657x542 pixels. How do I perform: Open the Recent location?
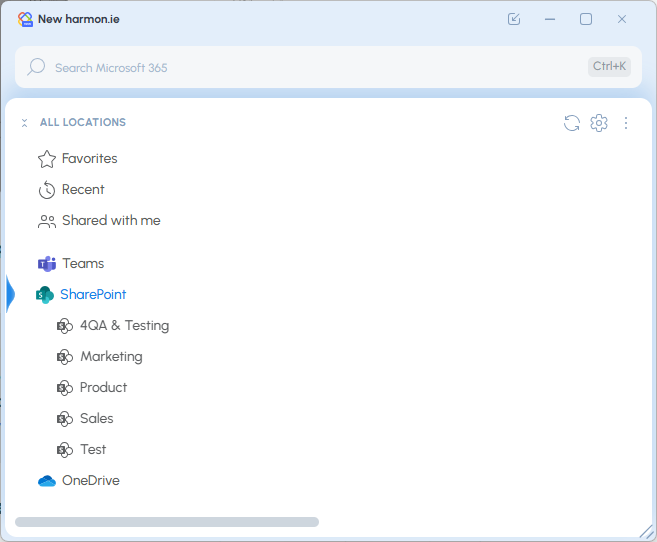coord(83,189)
